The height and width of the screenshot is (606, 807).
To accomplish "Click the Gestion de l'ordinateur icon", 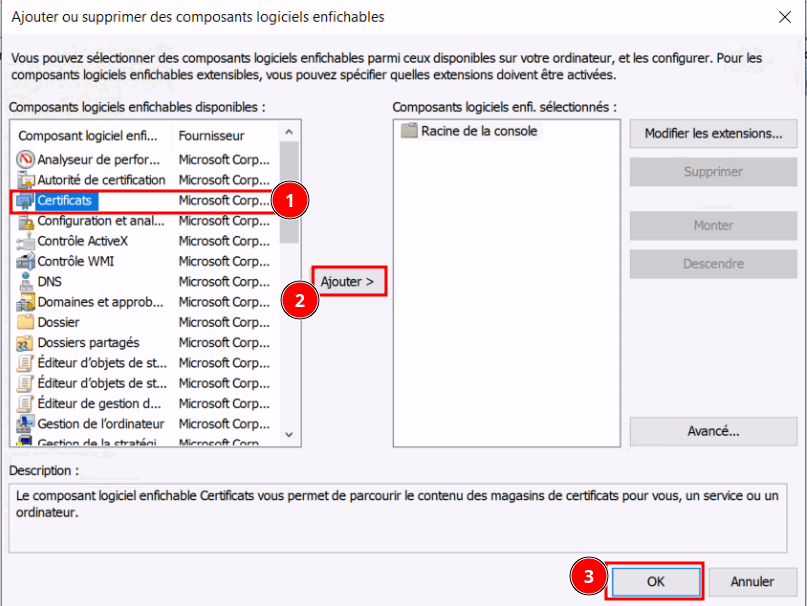I will 26,424.
